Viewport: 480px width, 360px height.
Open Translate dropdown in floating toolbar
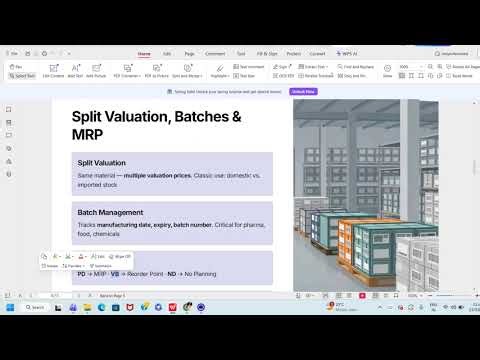point(73,266)
